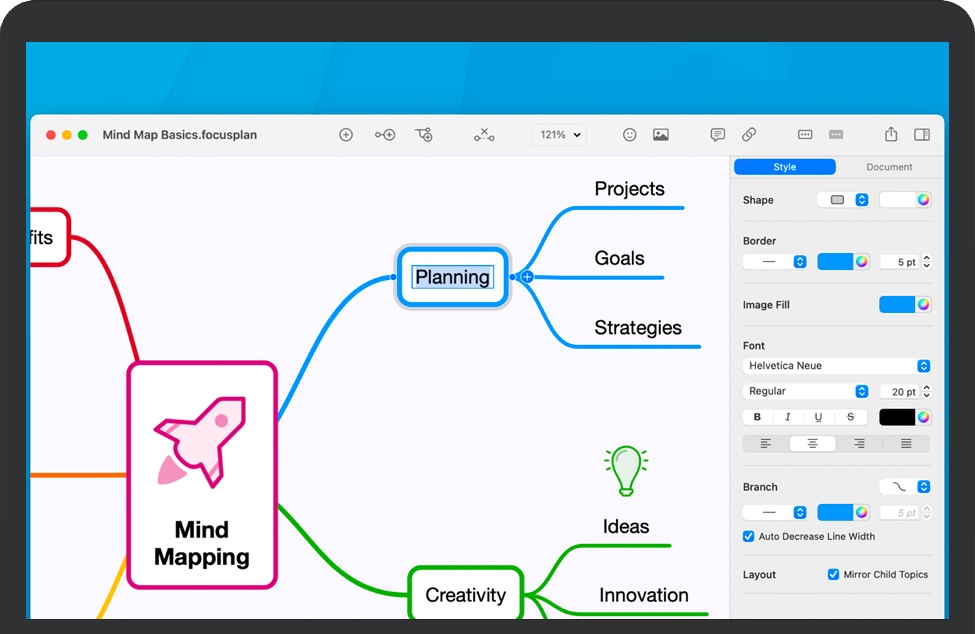Click the link chain icon in toolbar
Viewport: 975px width, 634px height.
tap(749, 135)
